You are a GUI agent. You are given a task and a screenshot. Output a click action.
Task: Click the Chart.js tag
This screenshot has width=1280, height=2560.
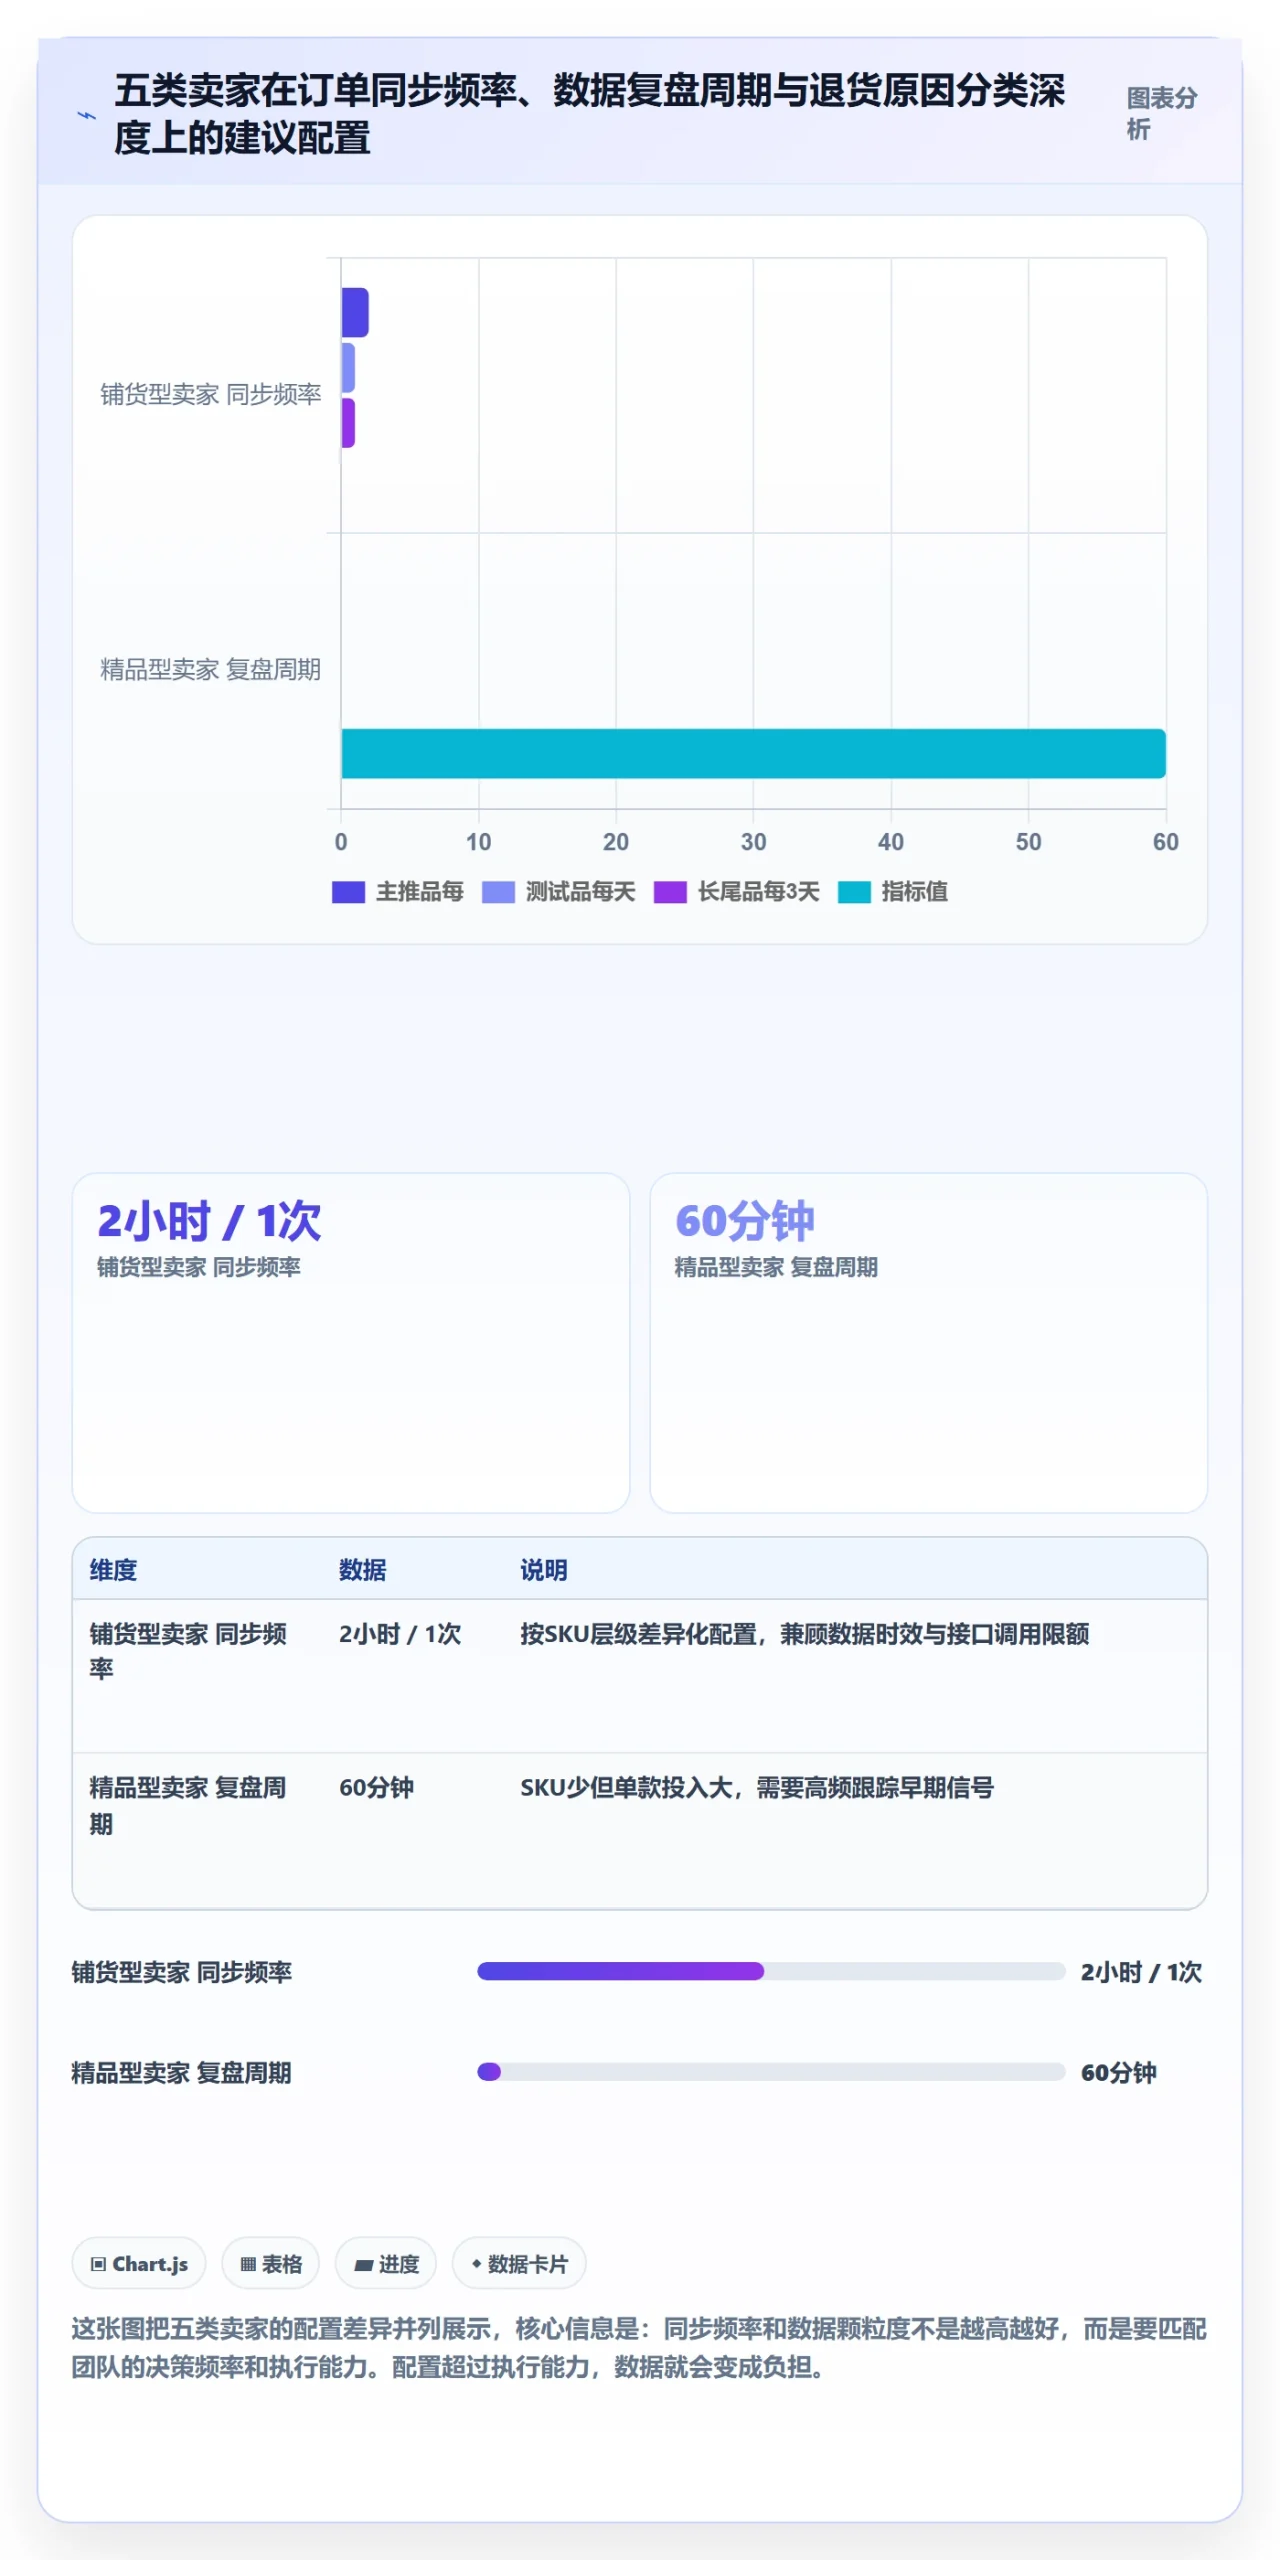[139, 2263]
